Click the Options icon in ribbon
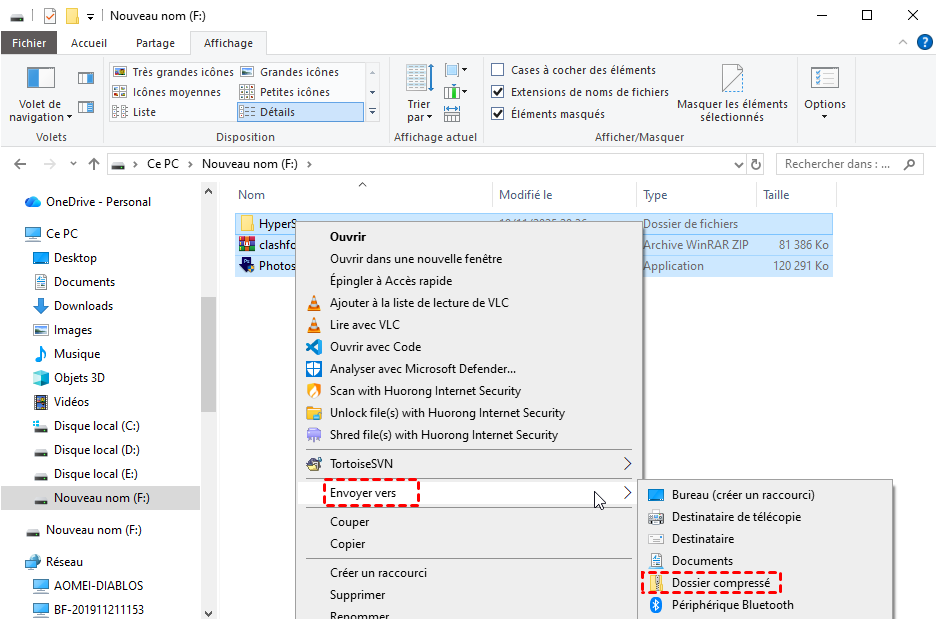The height and width of the screenshot is (619, 937). [824, 80]
